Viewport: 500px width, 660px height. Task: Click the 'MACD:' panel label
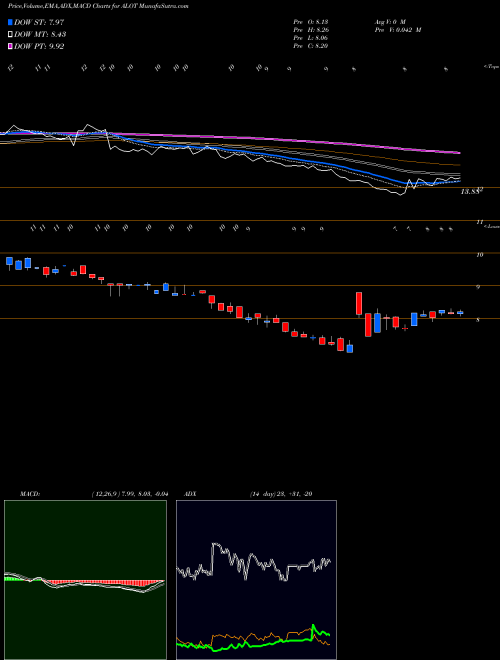[x=29, y=494]
